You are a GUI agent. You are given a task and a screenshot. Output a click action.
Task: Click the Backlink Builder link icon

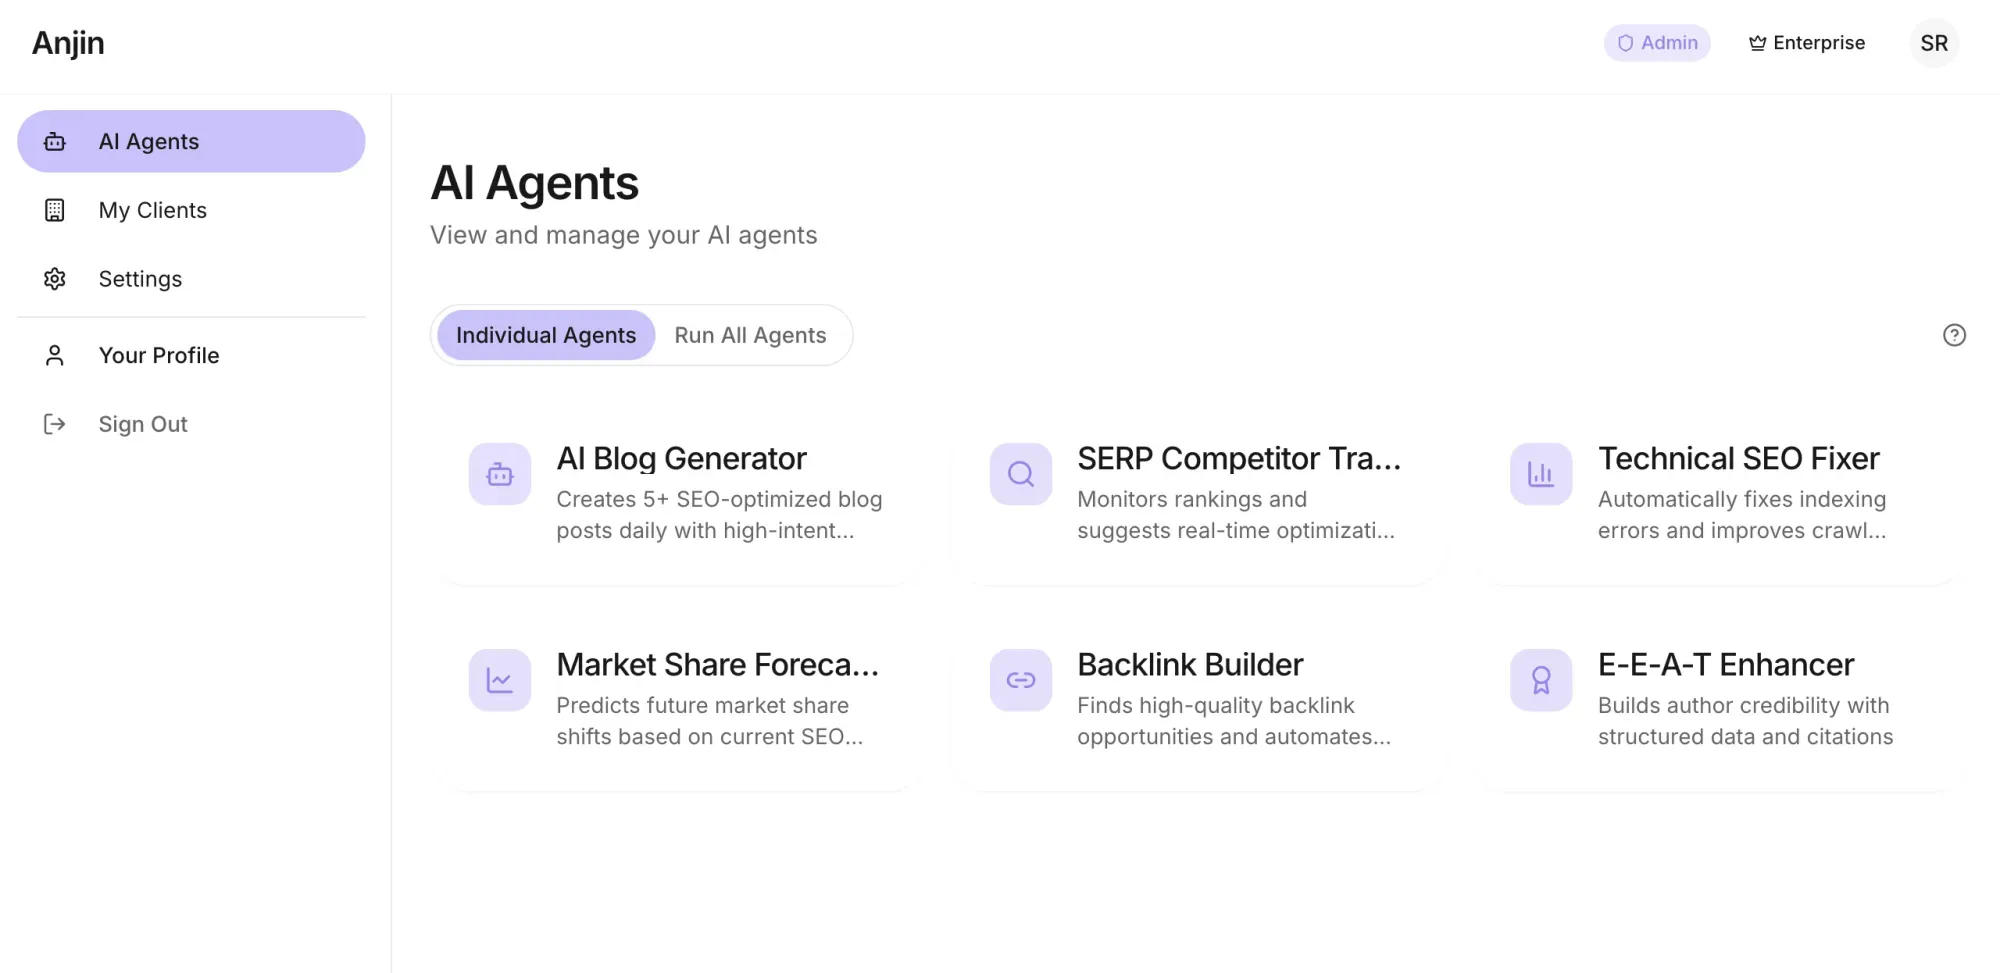[1020, 680]
